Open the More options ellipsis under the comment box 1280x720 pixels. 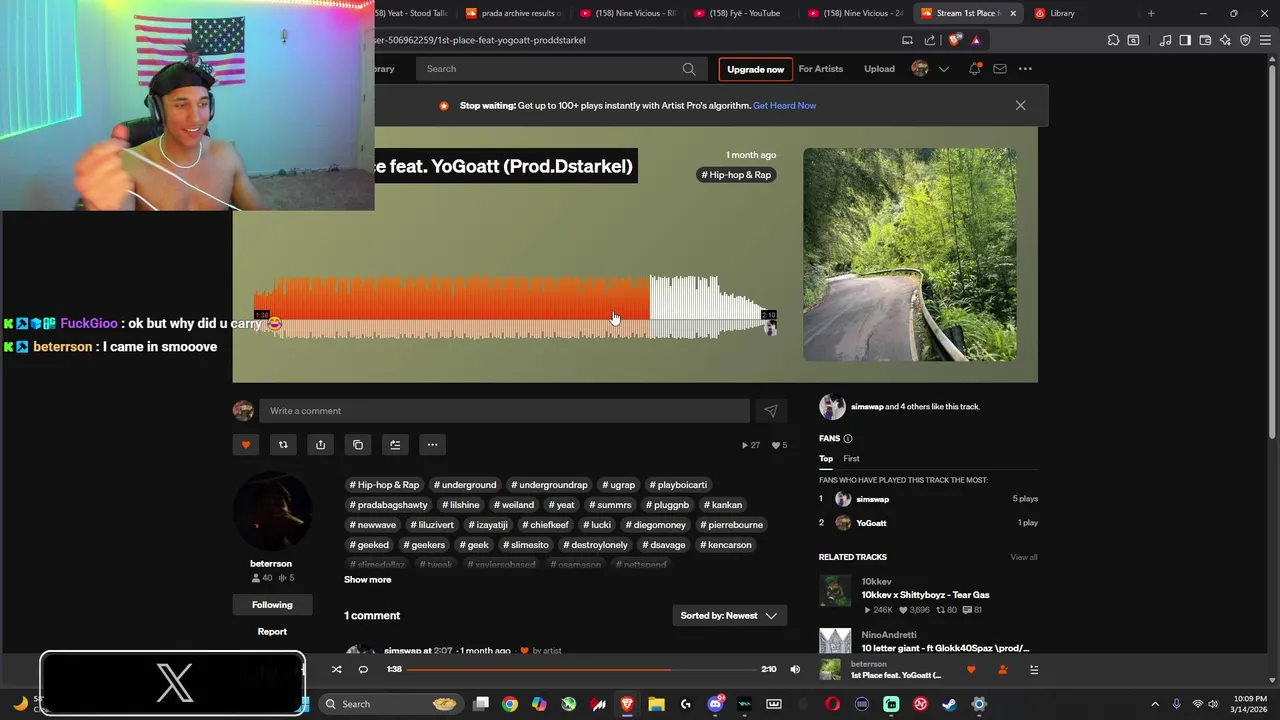(x=432, y=445)
